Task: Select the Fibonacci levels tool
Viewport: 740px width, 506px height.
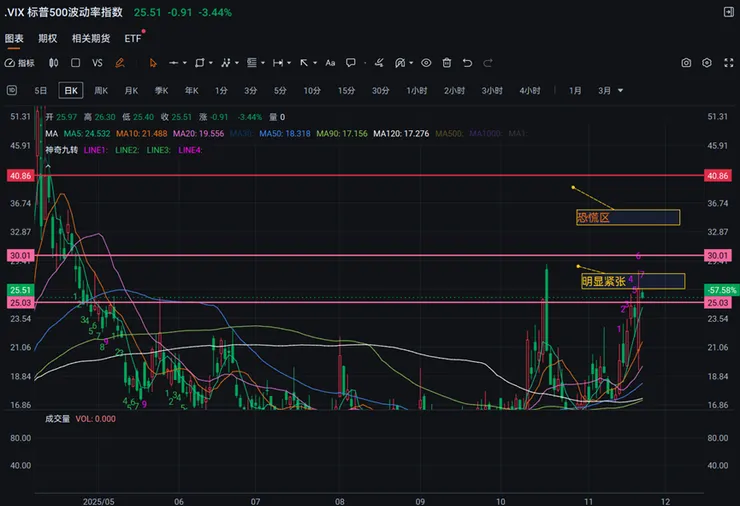Action: (252, 63)
